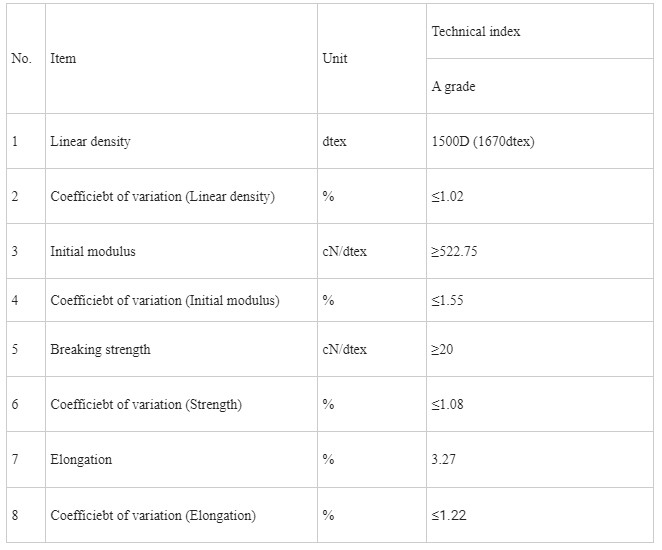This screenshot has width=662, height=550.
Task: Click the 'Initial modulus' item cell
Action: click(93, 252)
